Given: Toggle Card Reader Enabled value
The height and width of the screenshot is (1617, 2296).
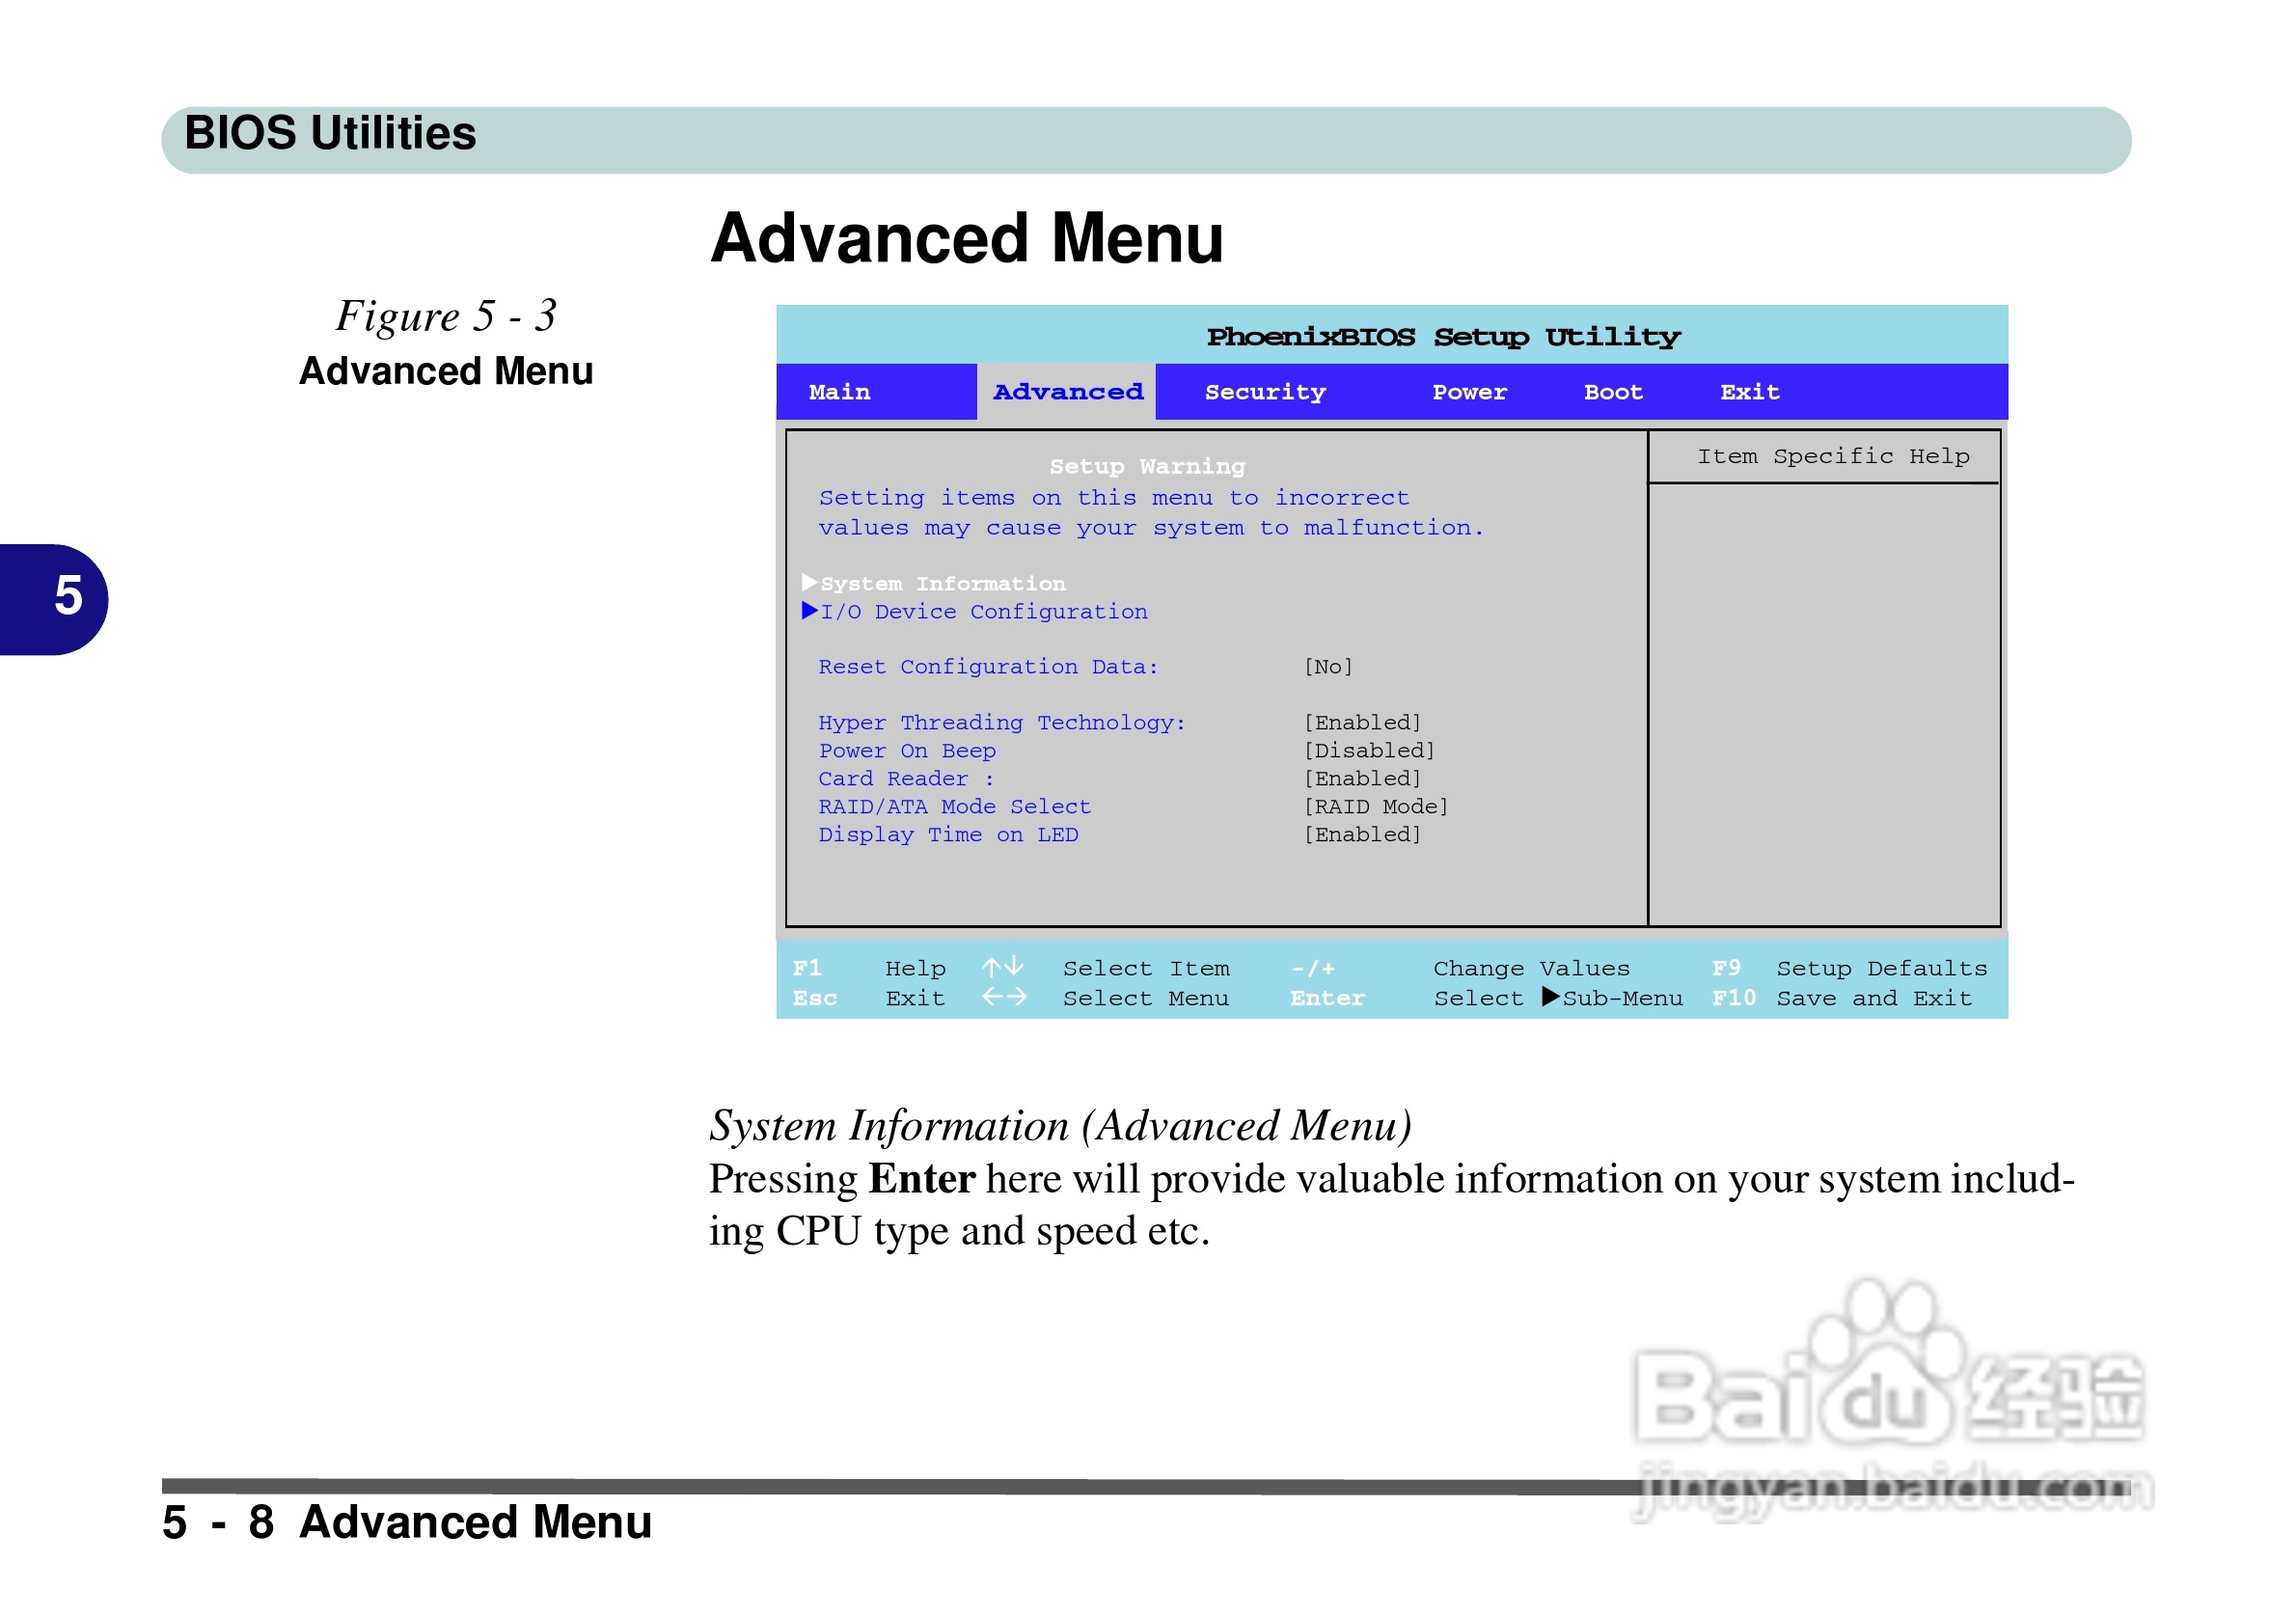Looking at the screenshot, I should point(1361,778).
